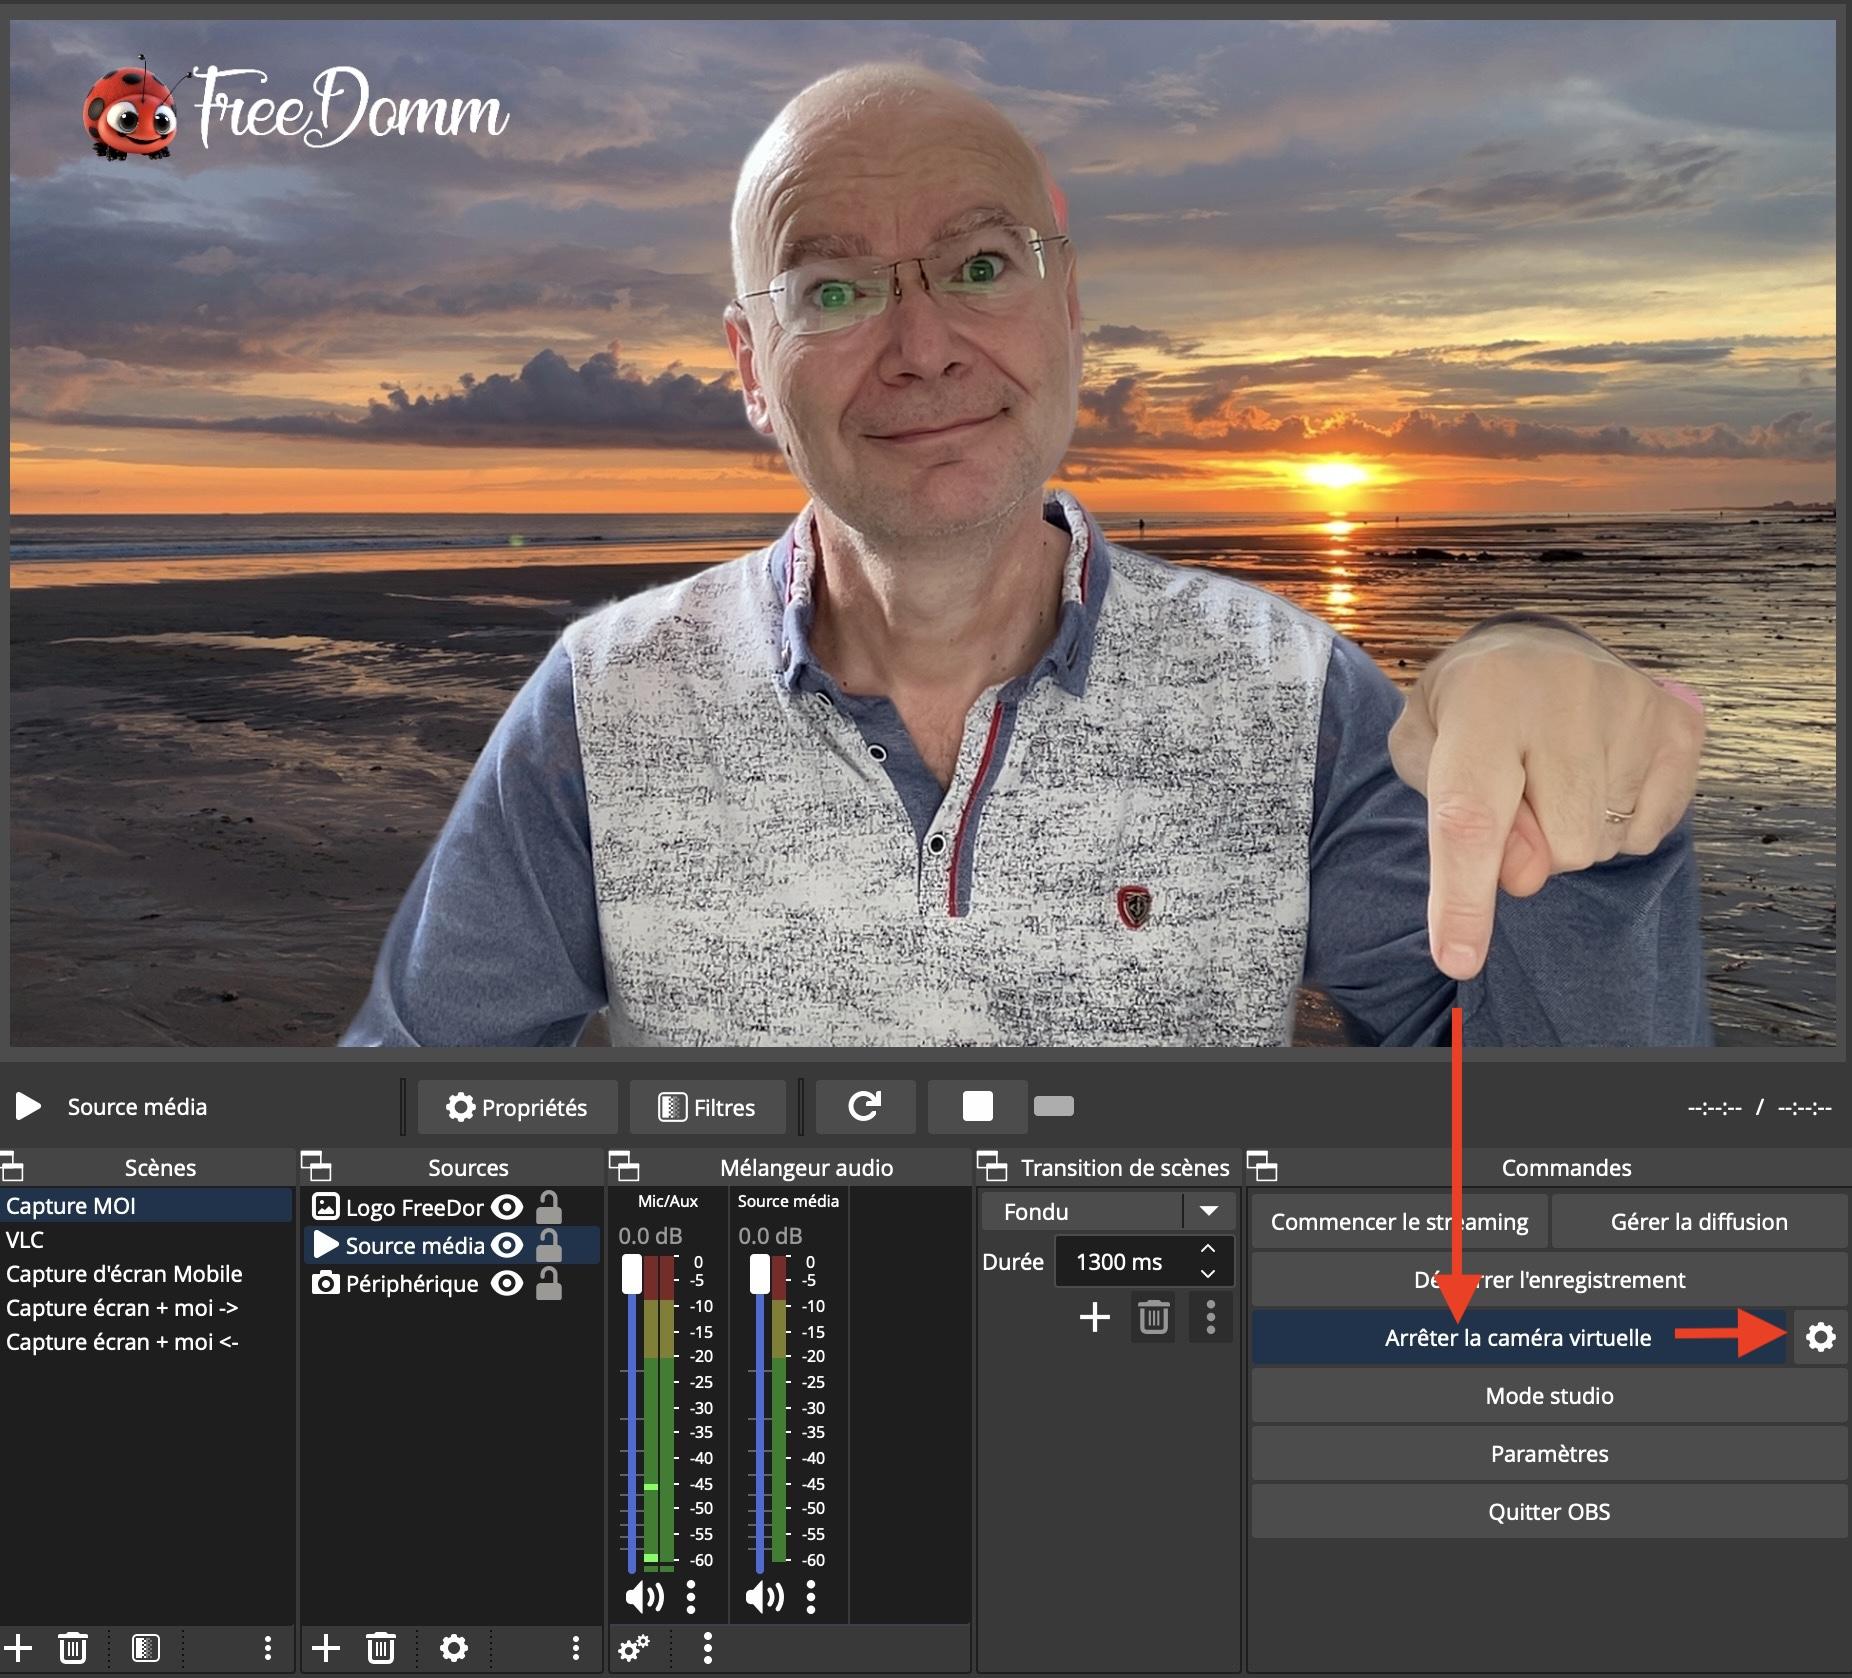Lock the Source média source
Viewport: 1852px width, 1678px height.
click(548, 1245)
